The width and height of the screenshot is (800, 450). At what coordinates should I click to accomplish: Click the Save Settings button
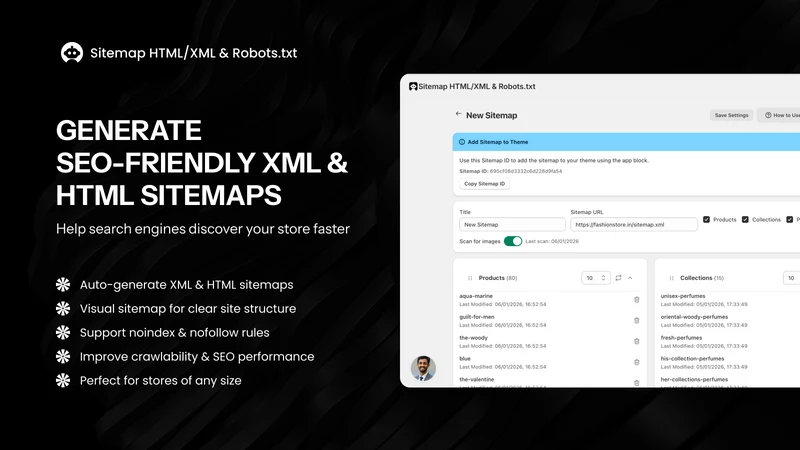731,115
